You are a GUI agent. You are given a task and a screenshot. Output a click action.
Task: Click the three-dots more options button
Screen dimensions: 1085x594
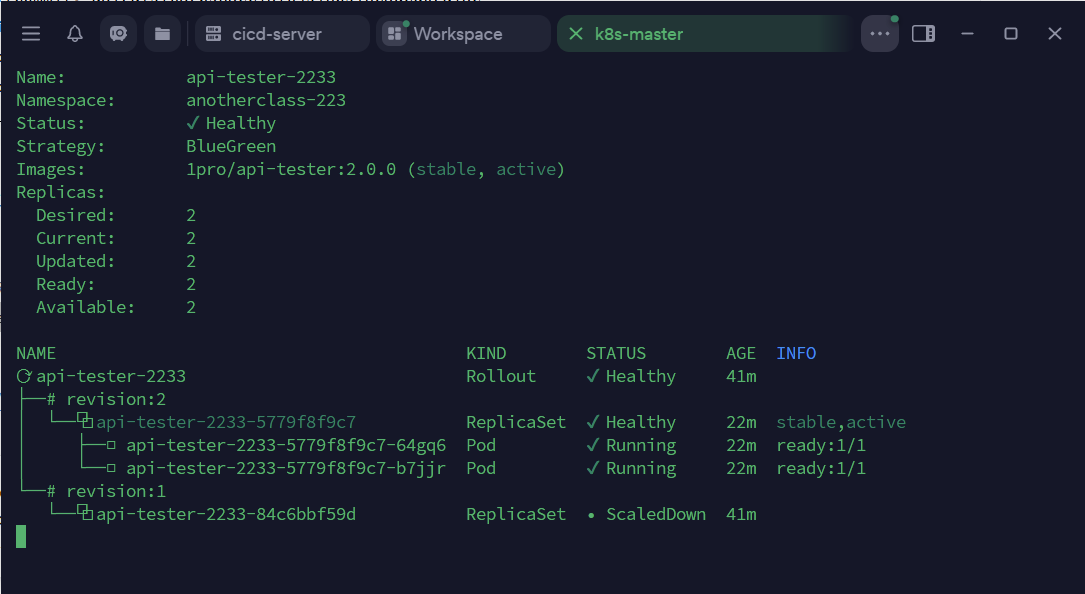coord(880,34)
